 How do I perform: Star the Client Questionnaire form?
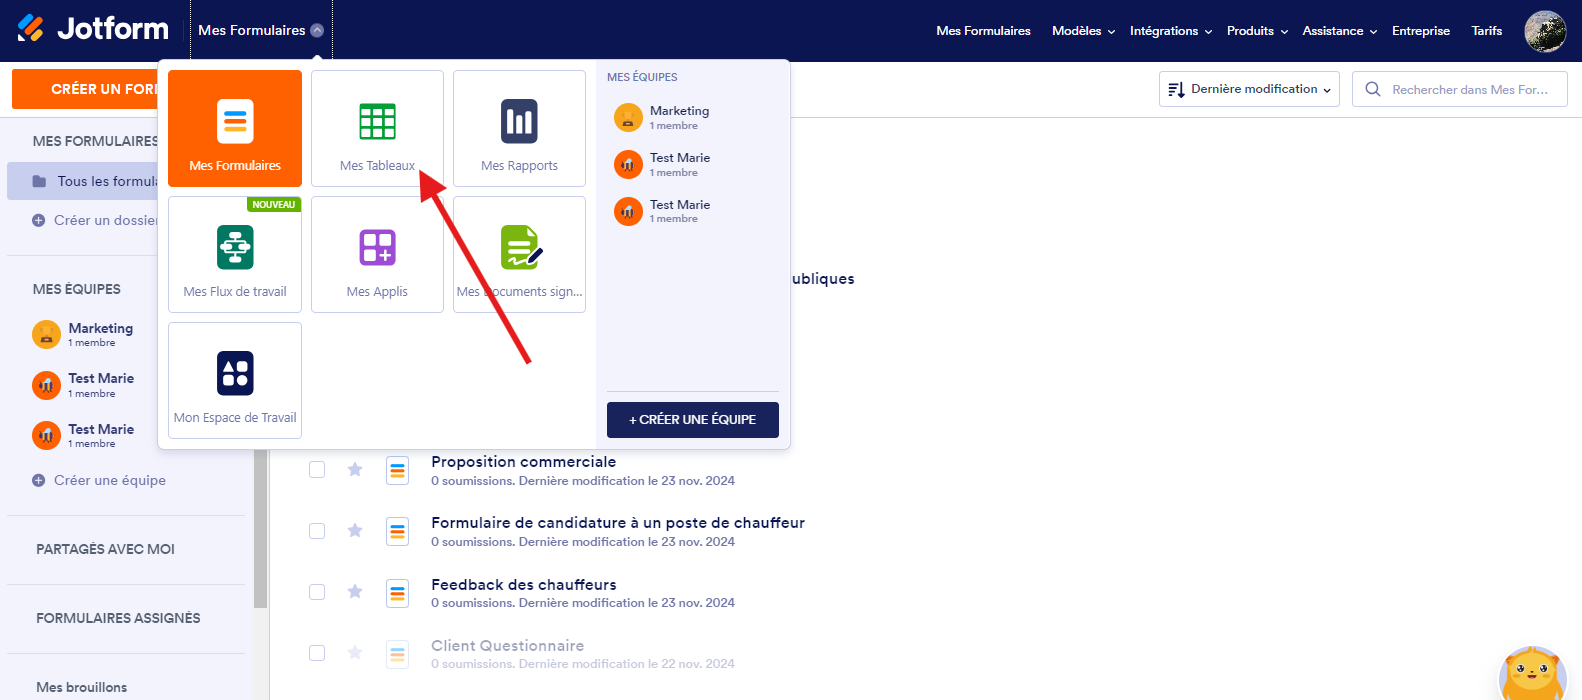pyautogui.click(x=355, y=652)
